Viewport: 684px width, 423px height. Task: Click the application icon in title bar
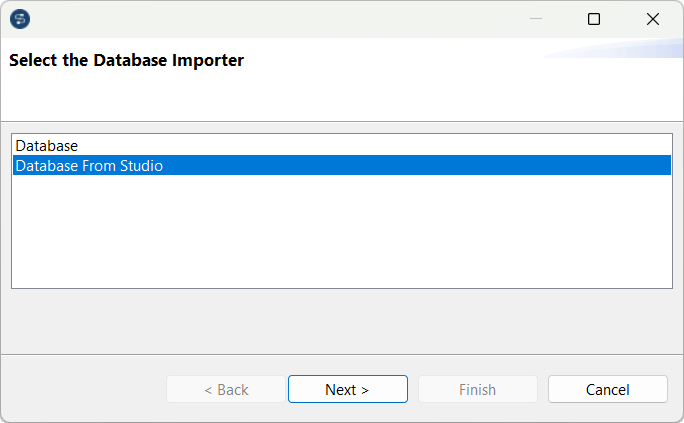(x=19, y=19)
